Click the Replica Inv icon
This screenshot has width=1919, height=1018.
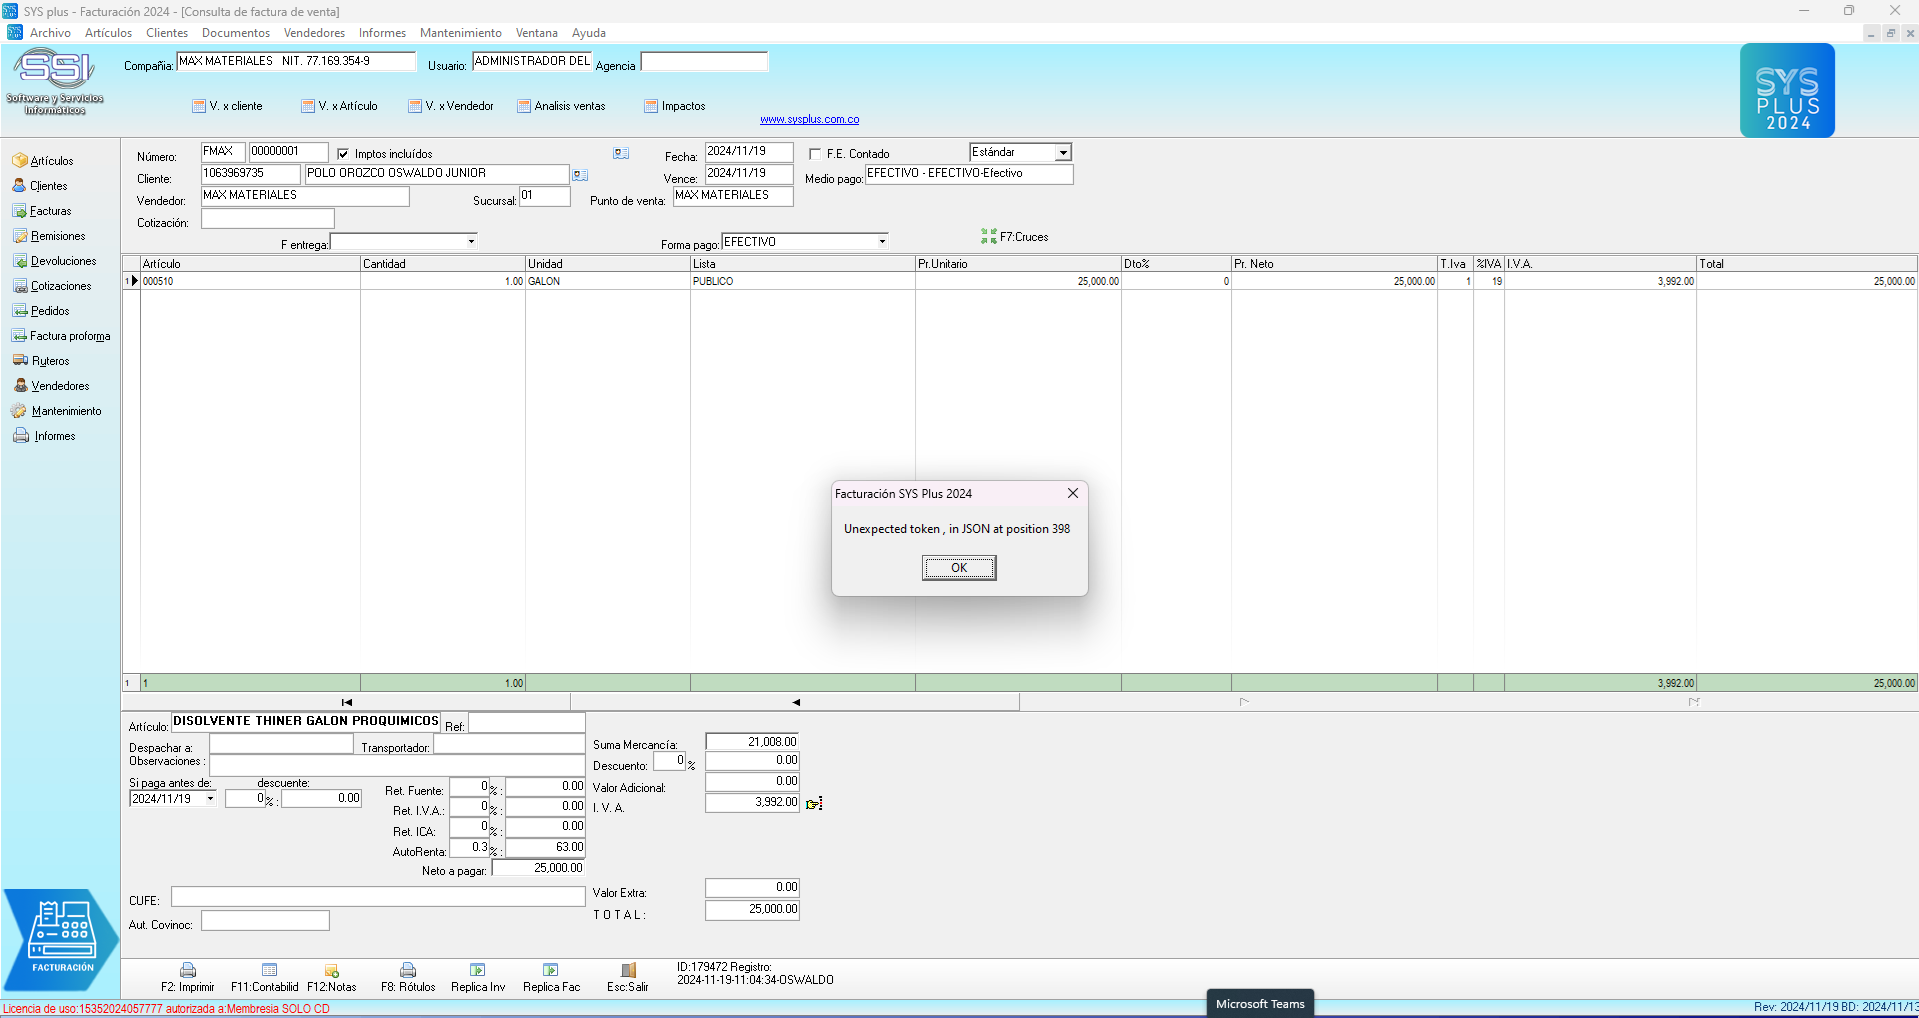pos(478,970)
